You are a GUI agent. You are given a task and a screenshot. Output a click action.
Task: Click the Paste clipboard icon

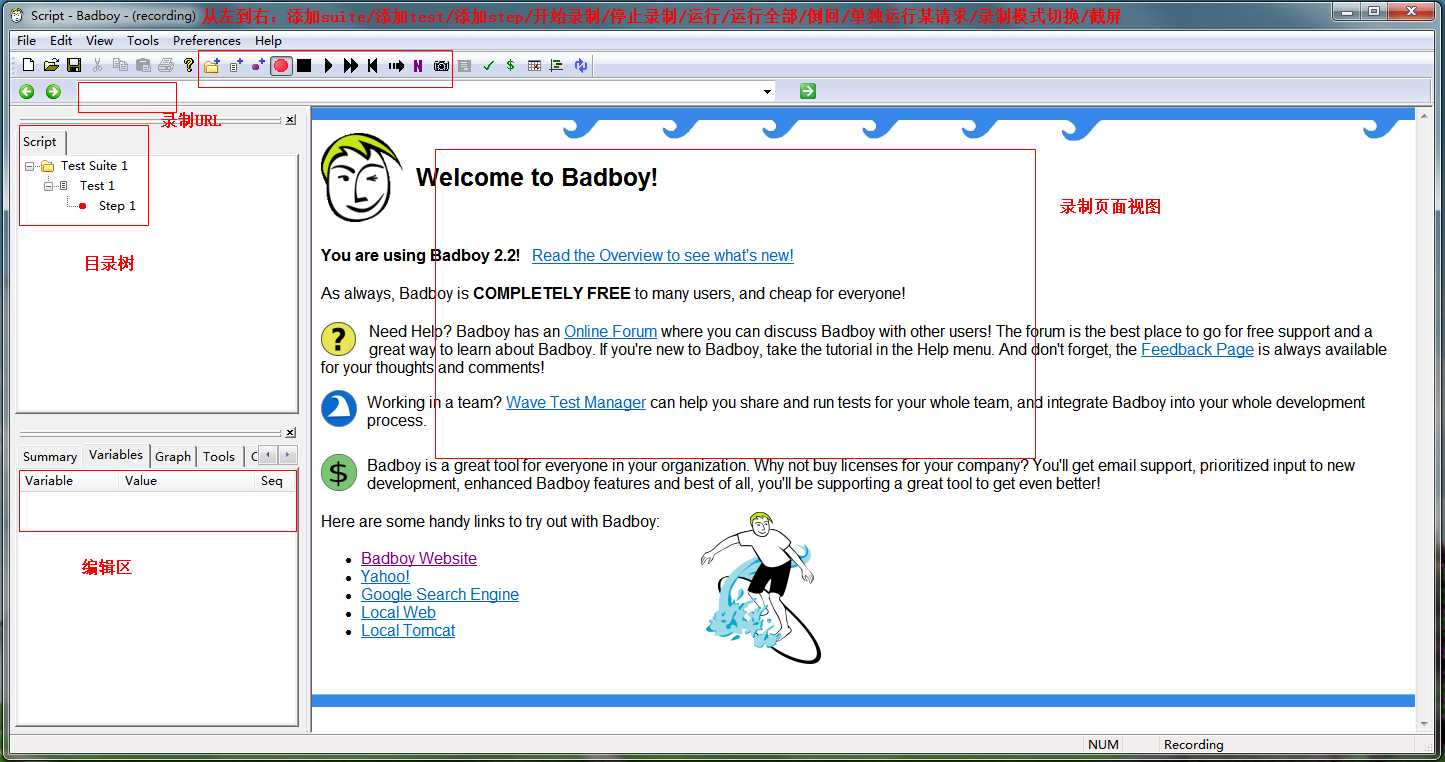pos(143,65)
